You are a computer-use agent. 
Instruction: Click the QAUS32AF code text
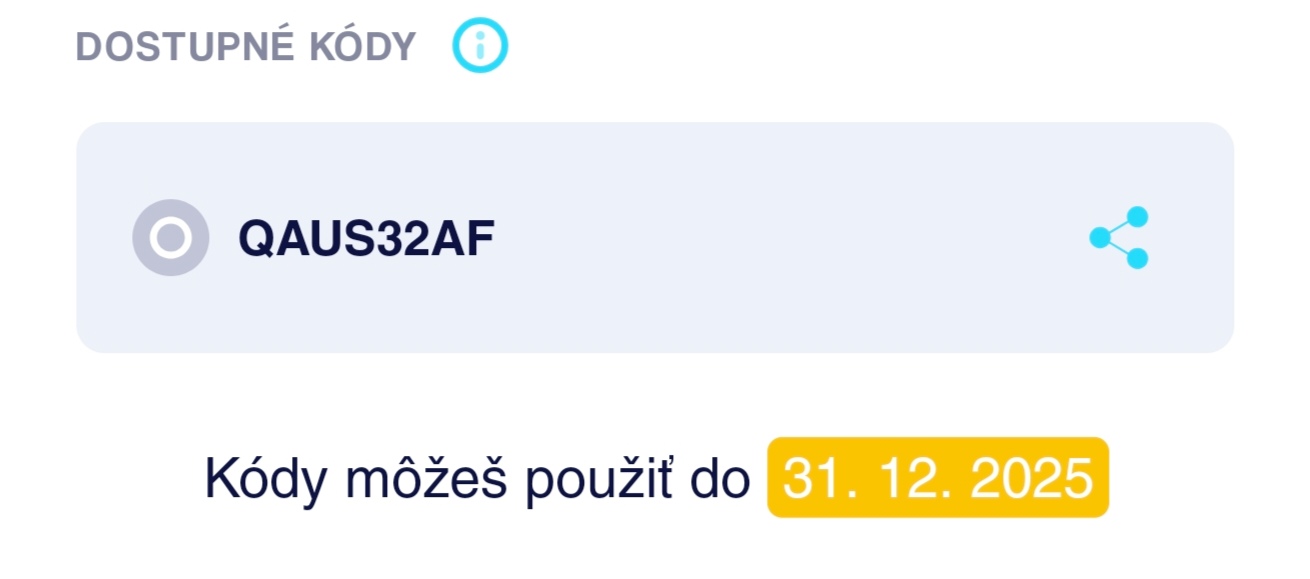366,239
